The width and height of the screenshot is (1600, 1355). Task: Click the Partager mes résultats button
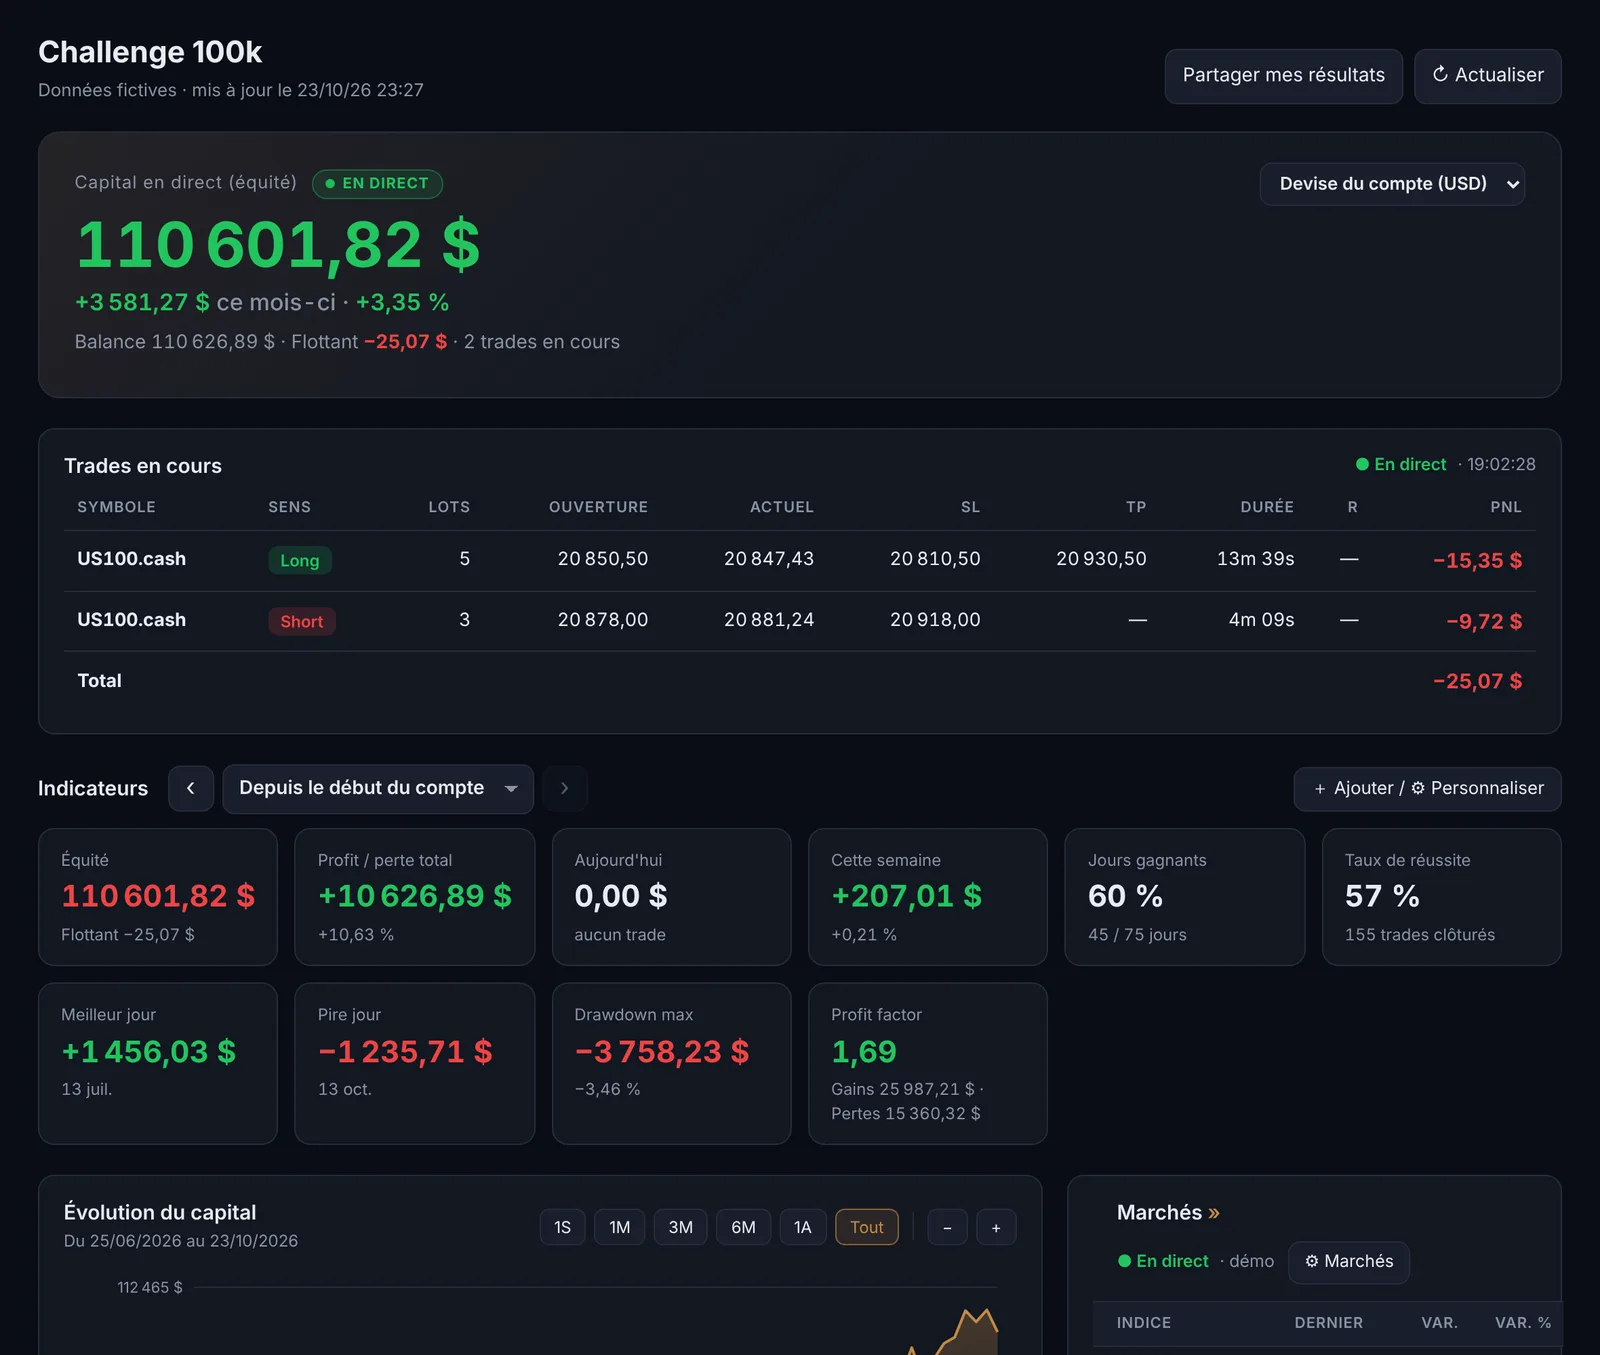[x=1283, y=76]
